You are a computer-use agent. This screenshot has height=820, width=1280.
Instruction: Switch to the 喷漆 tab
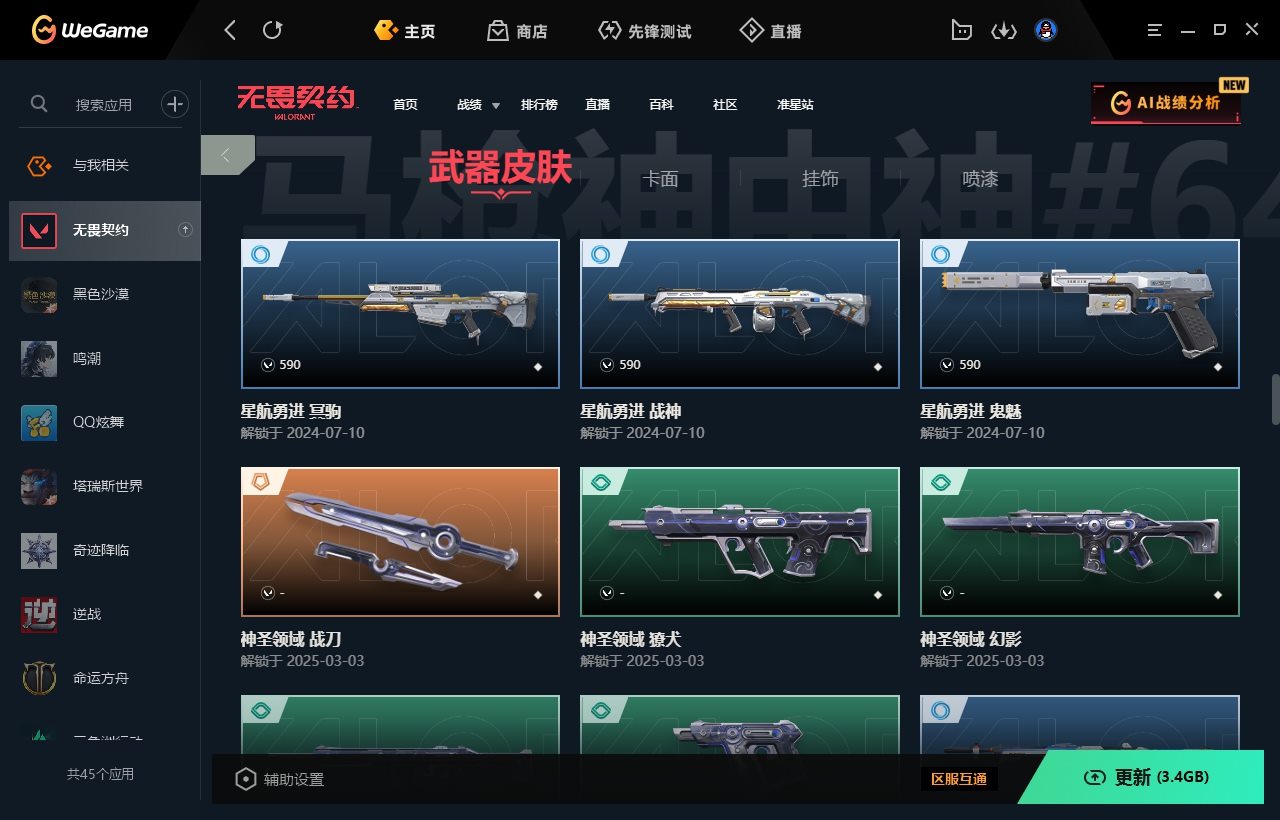980,179
